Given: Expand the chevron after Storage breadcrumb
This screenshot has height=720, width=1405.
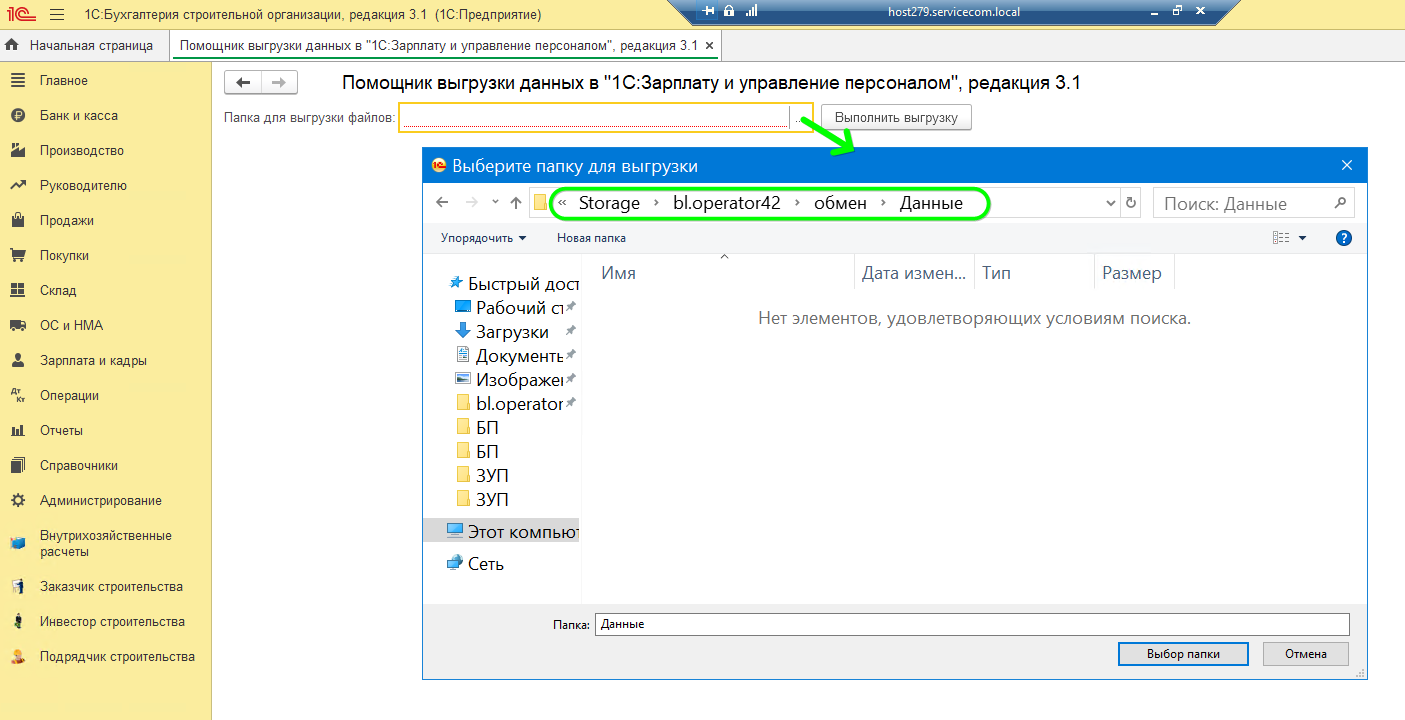Looking at the screenshot, I should point(657,203).
